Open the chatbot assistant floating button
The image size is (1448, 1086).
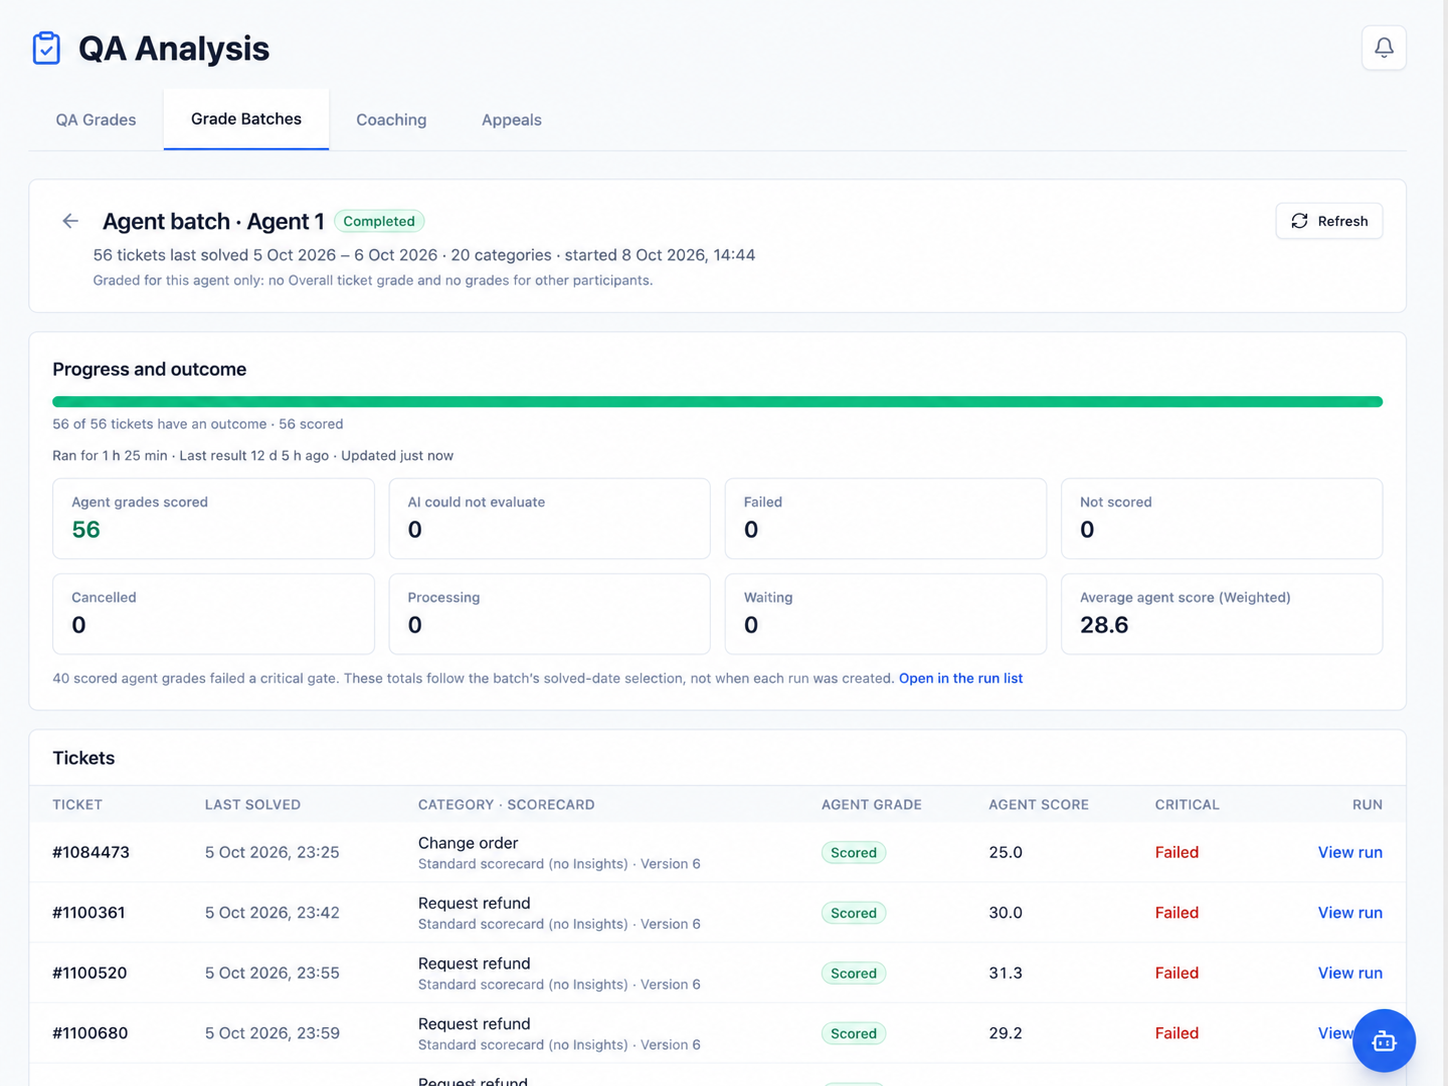1384,1041
